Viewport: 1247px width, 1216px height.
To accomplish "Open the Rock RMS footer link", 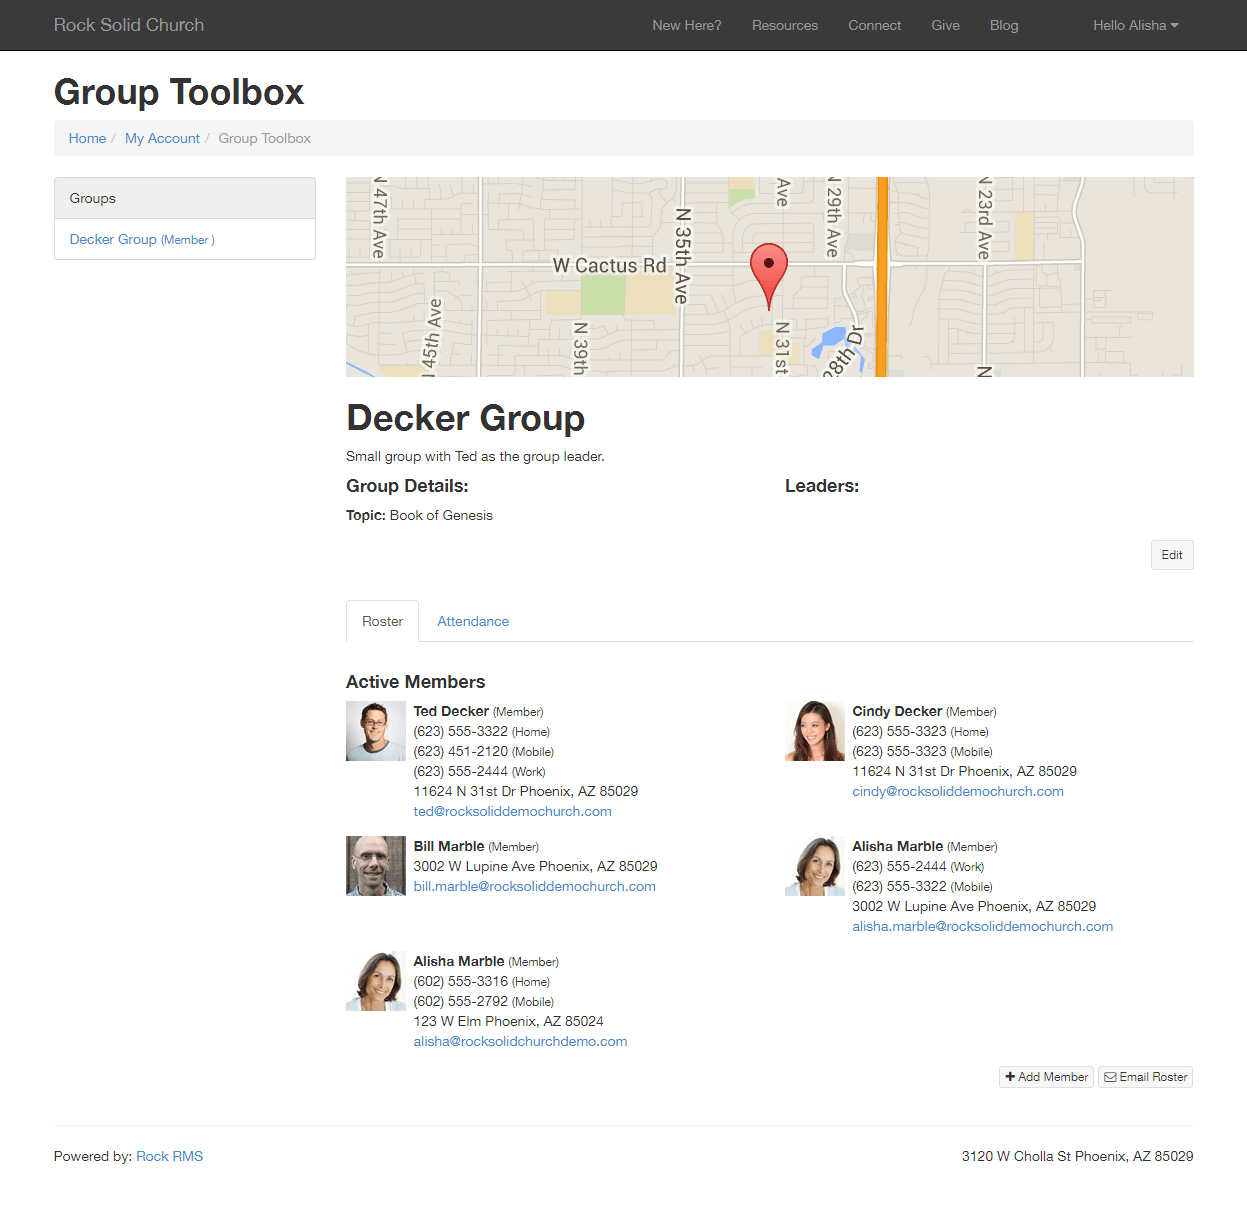I will 170,1156.
